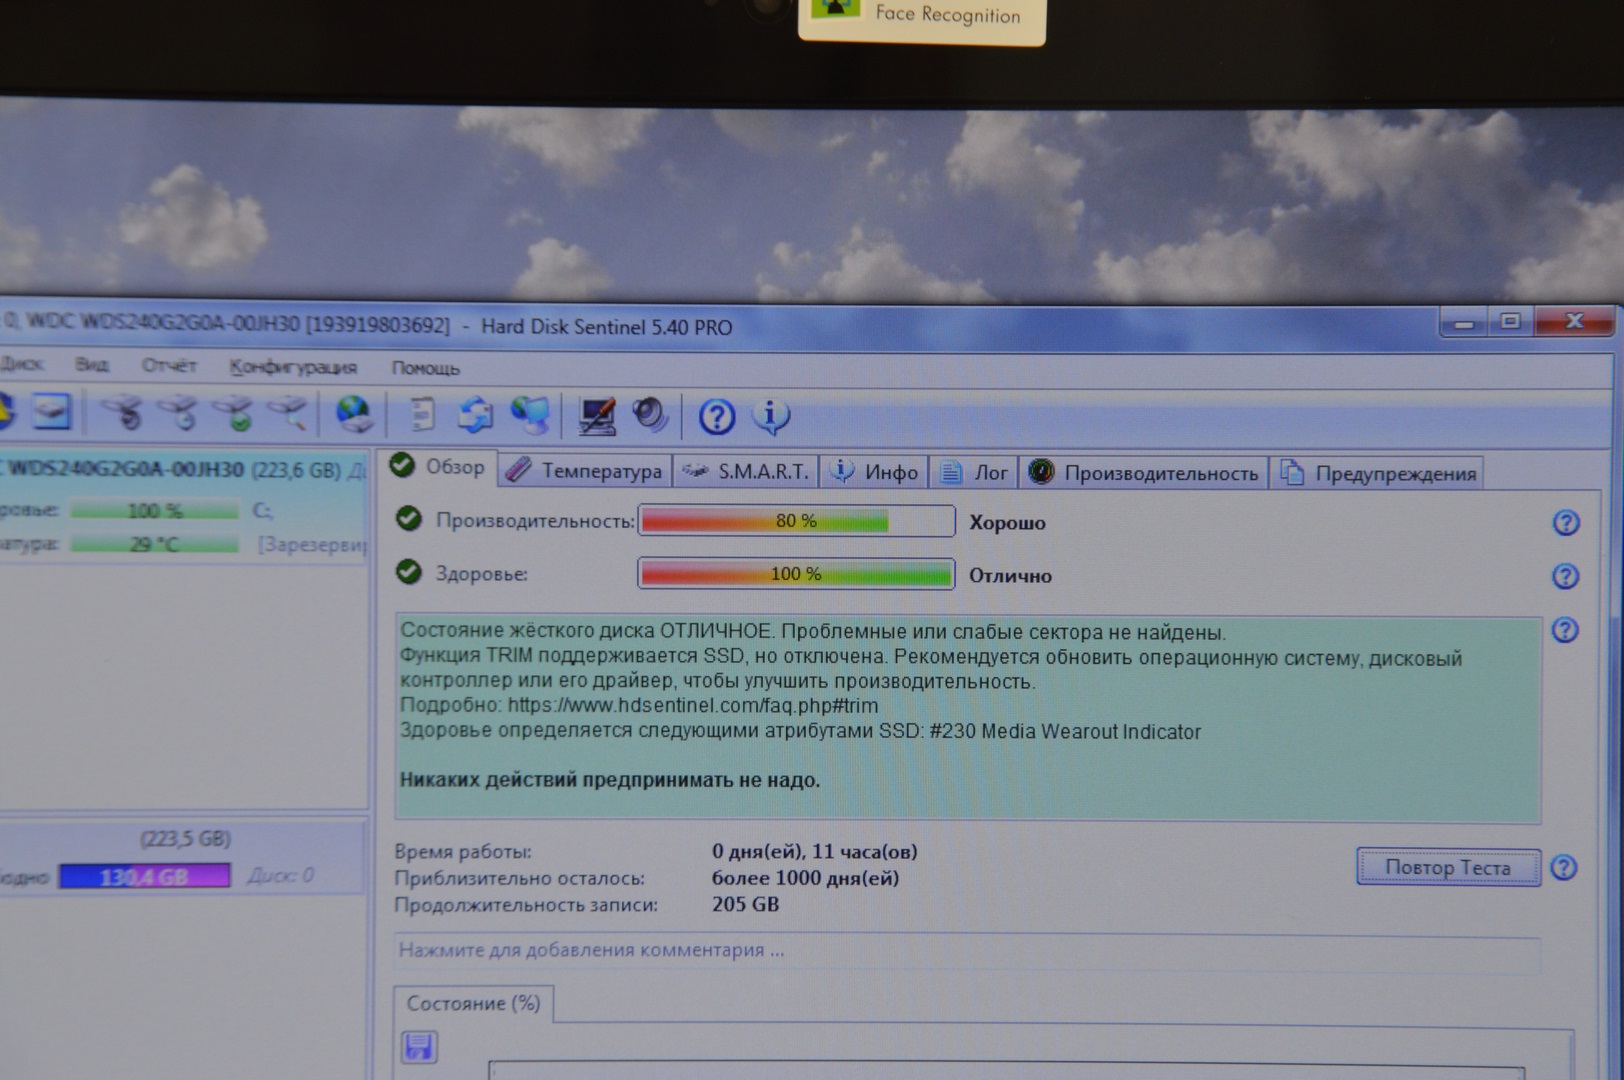The image size is (1624, 1080).
Task: Click the save floppy icon under Состояние
Action: click(419, 1047)
